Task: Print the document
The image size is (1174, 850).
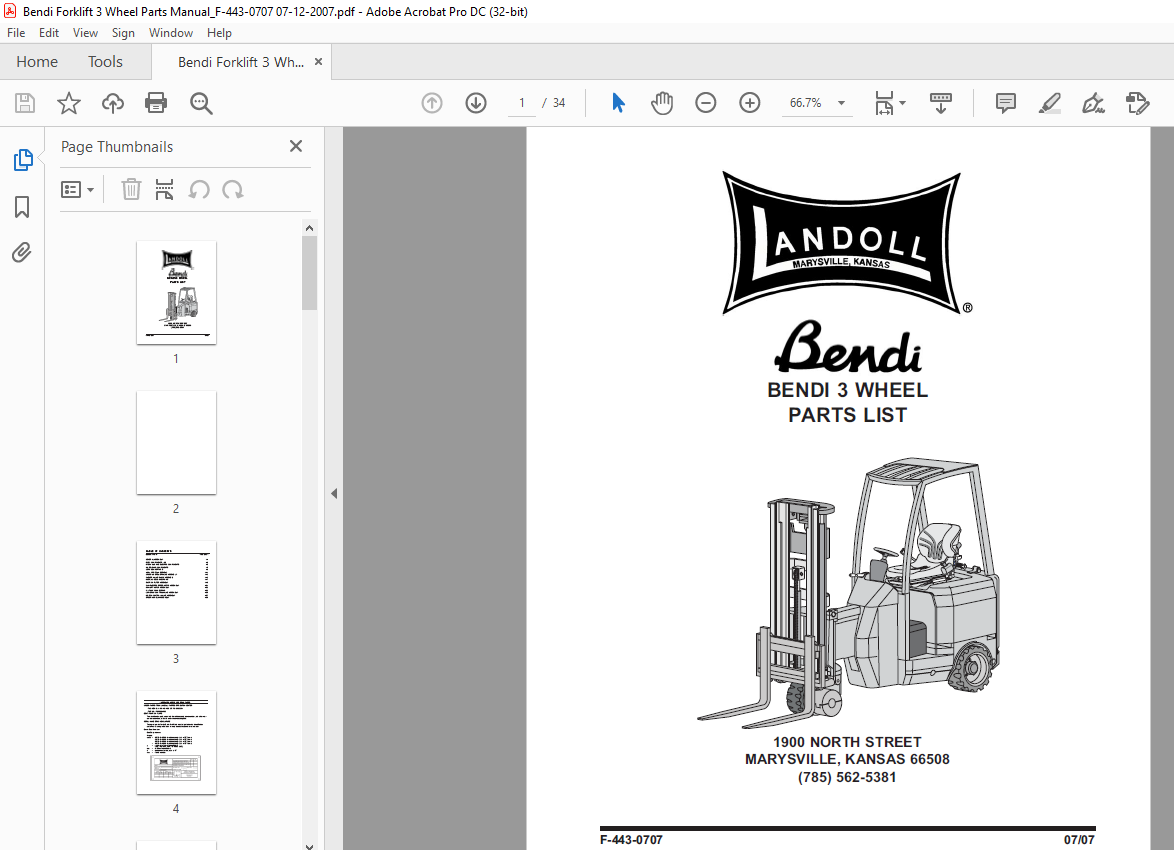Action: tap(156, 103)
